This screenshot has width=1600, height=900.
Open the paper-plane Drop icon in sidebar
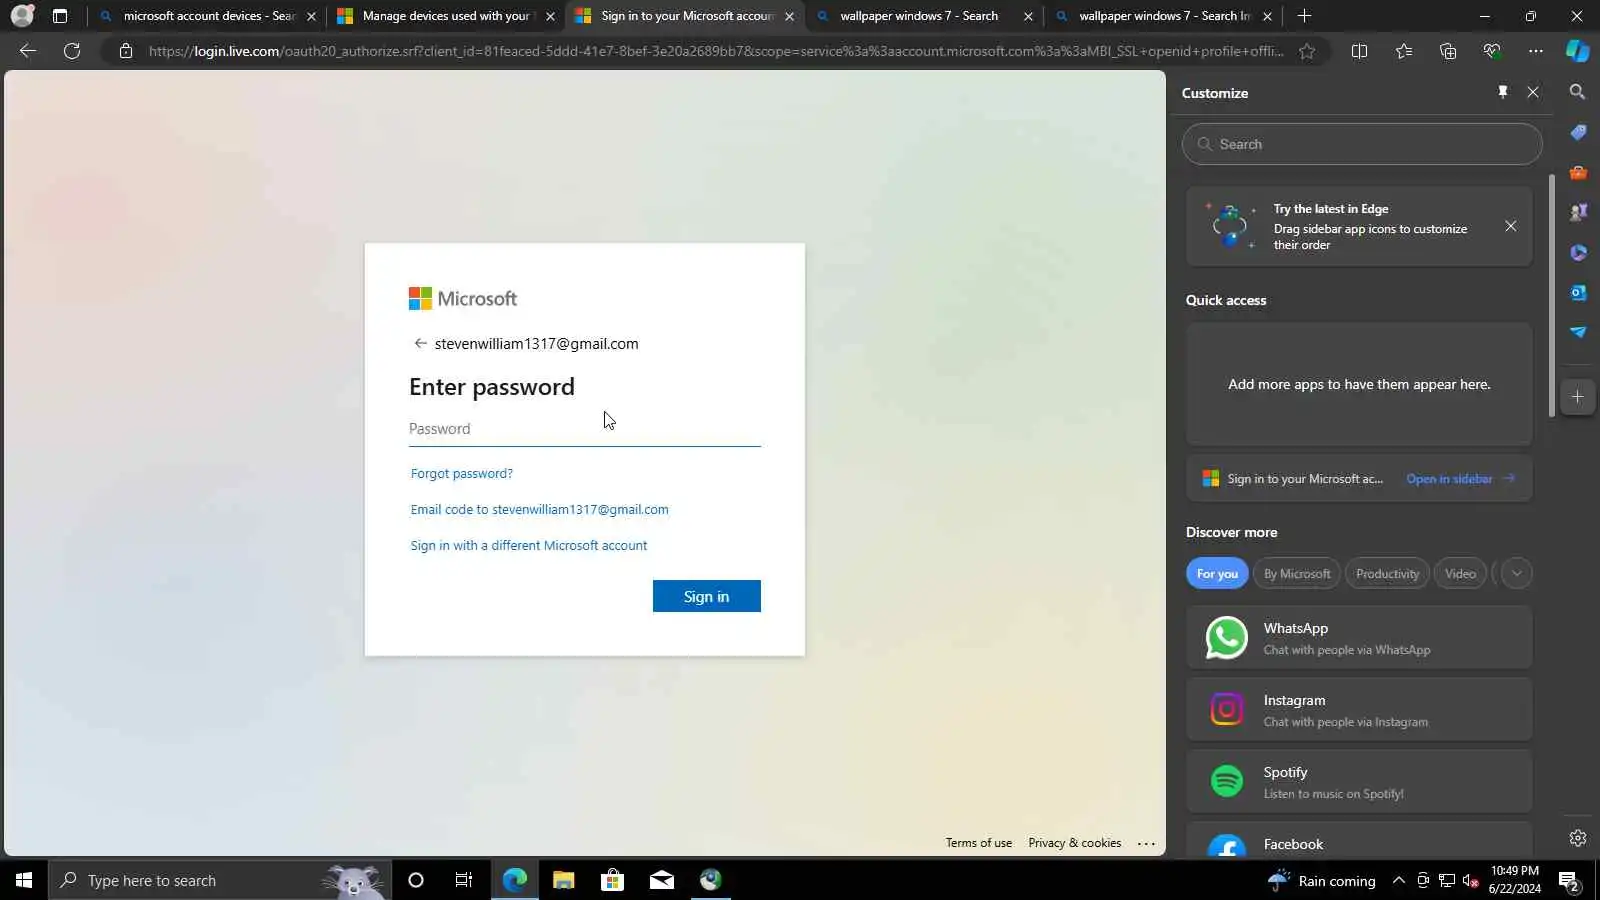[1577, 332]
